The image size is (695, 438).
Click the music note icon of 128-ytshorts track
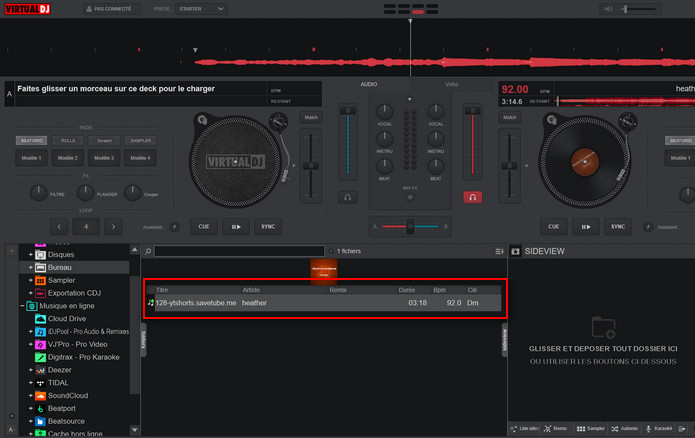click(x=151, y=303)
